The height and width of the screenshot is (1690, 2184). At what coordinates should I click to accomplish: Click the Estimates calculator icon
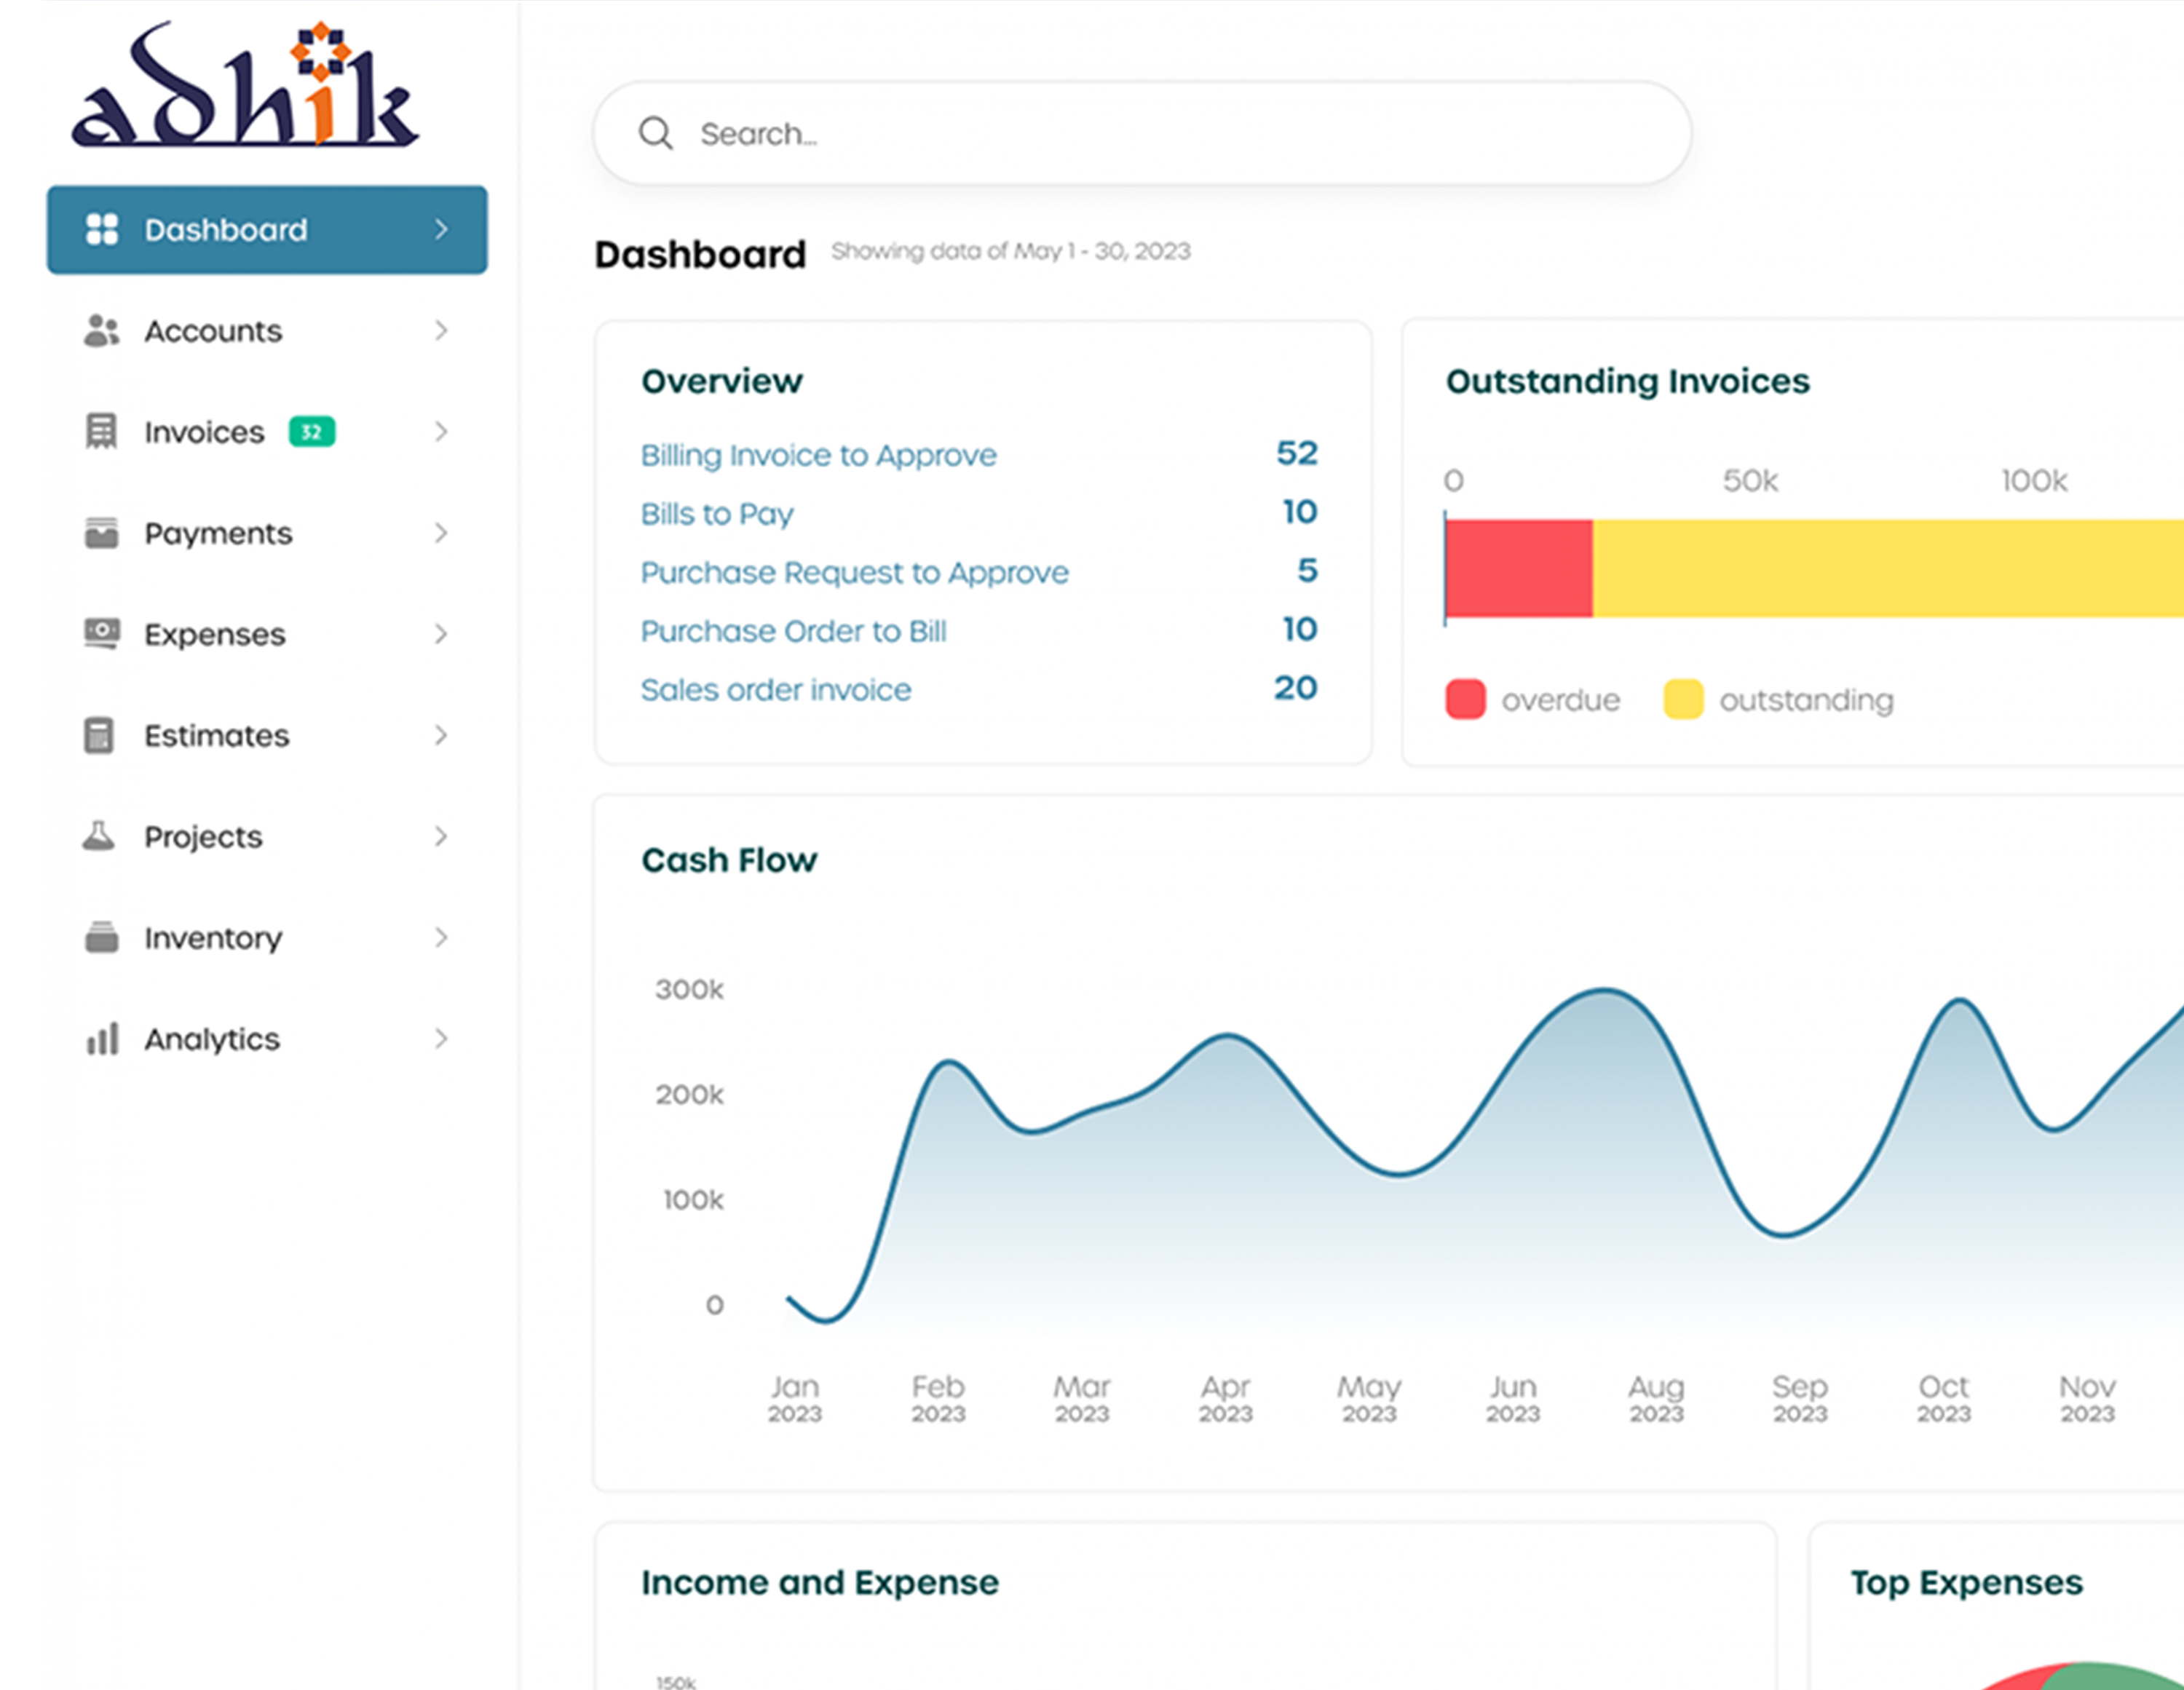click(99, 735)
